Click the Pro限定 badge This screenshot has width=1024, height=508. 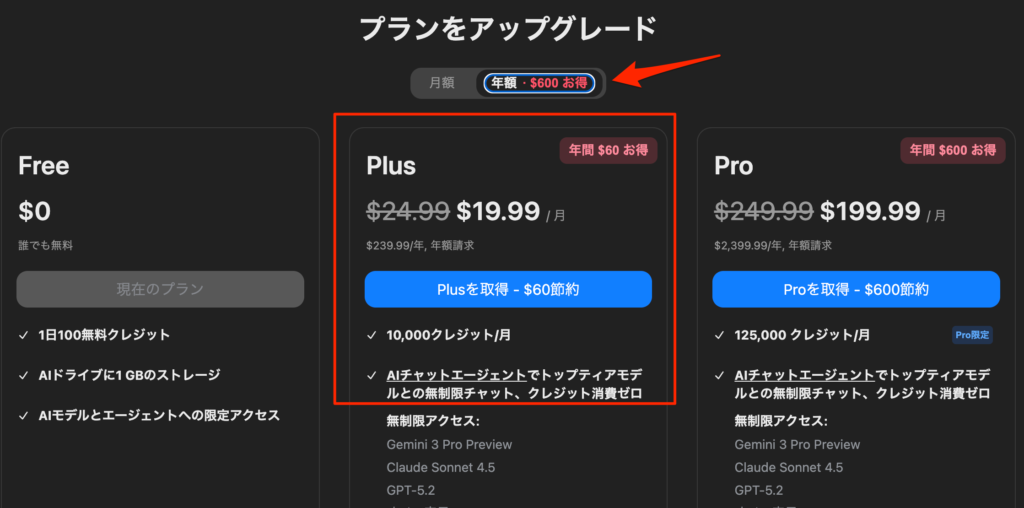pyautogui.click(x=972, y=335)
